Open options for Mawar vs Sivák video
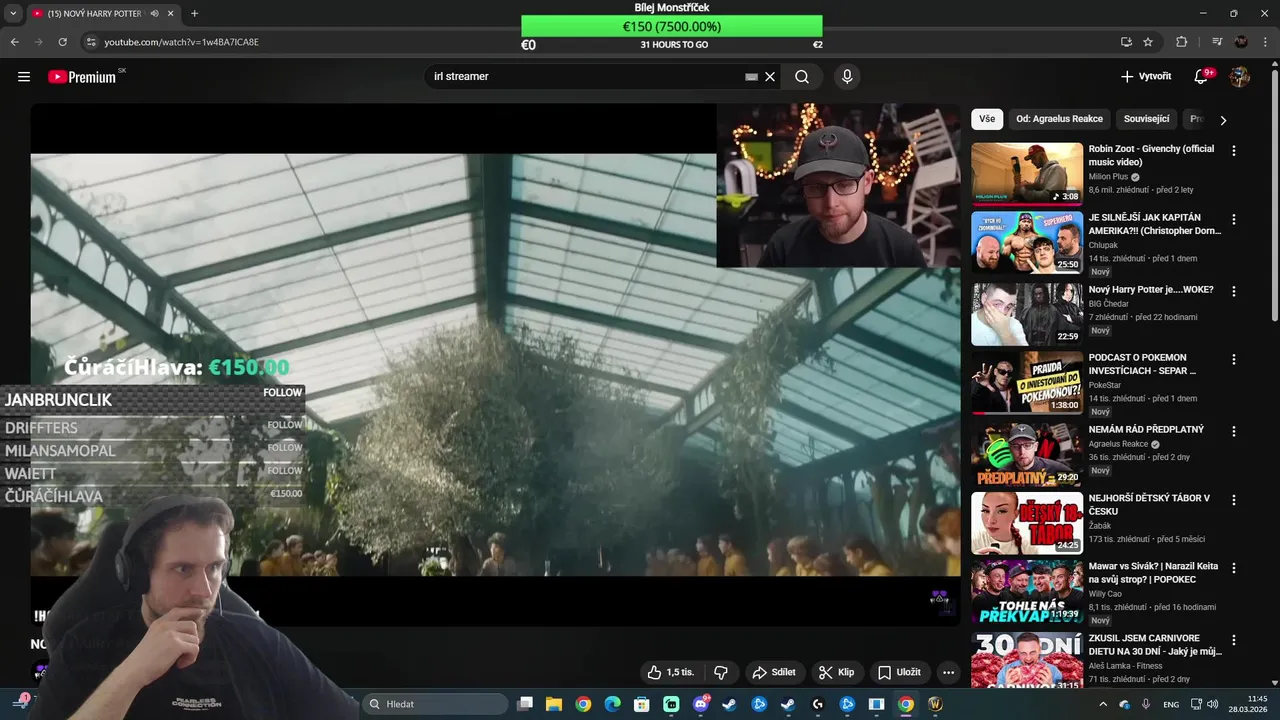This screenshot has height=720, width=1280. (1233, 567)
